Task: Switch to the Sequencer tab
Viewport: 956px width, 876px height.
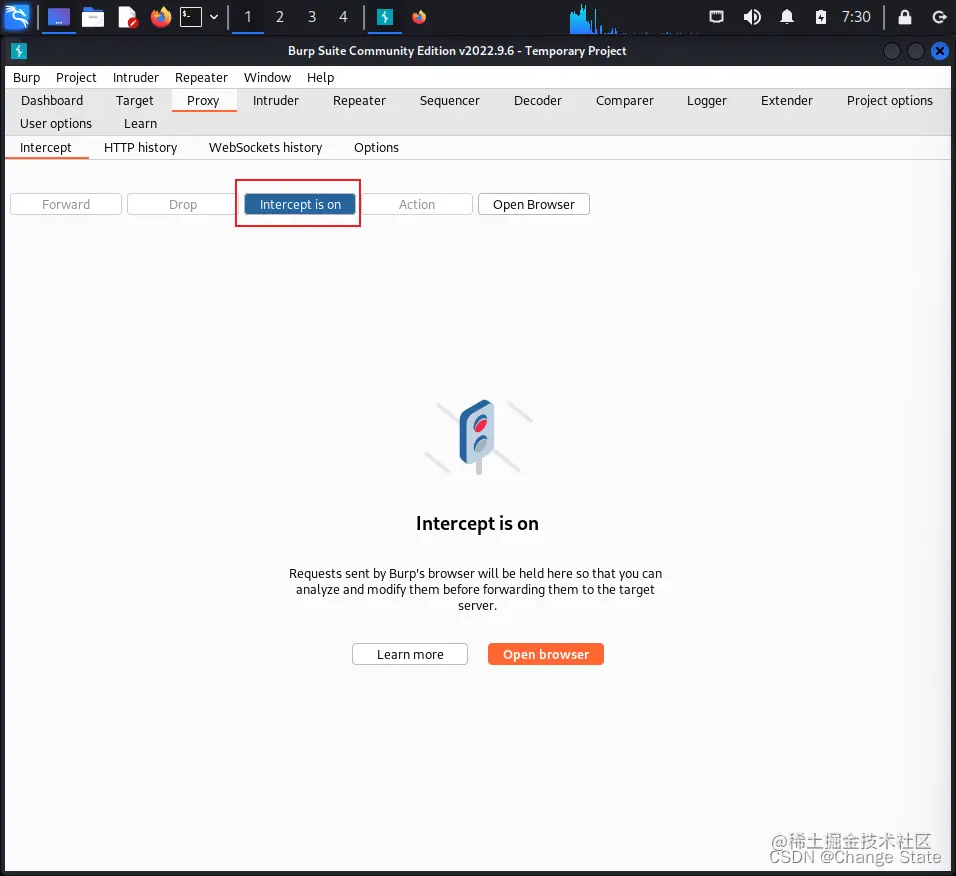Action: coord(449,101)
